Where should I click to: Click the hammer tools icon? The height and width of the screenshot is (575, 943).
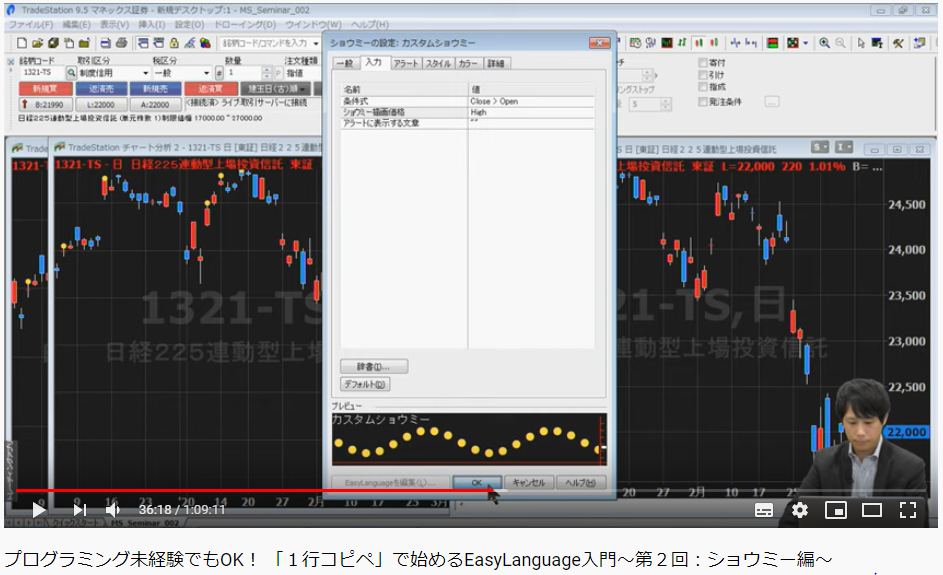[x=898, y=43]
